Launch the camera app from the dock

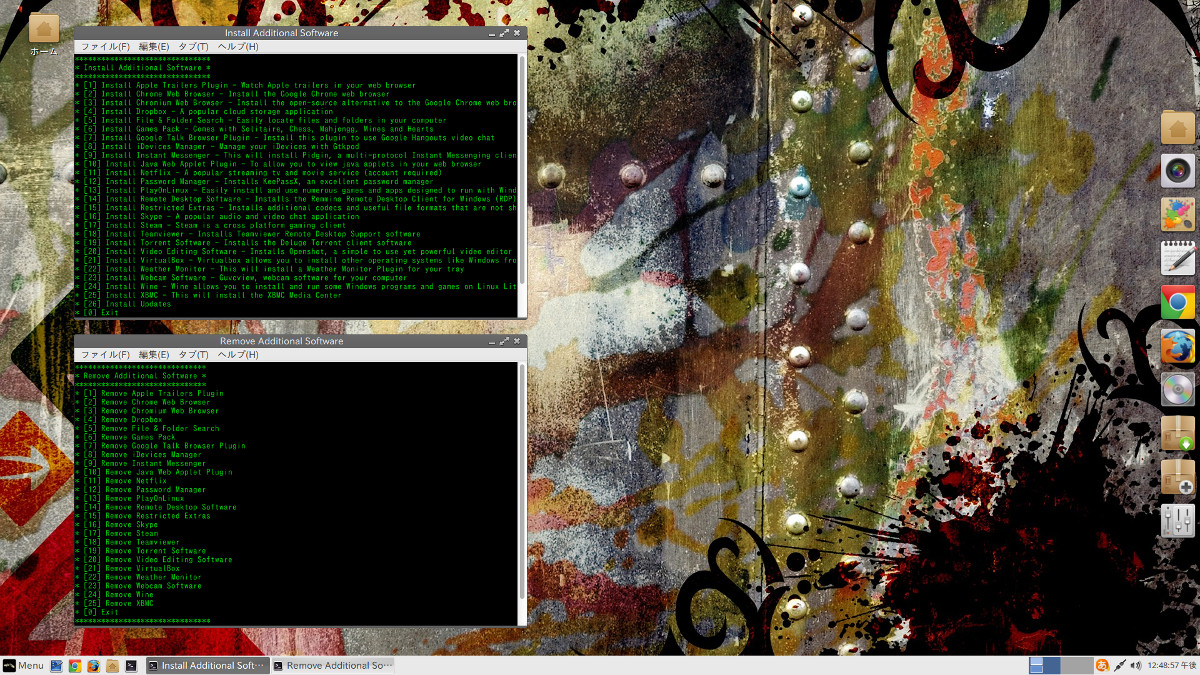tap(1178, 171)
